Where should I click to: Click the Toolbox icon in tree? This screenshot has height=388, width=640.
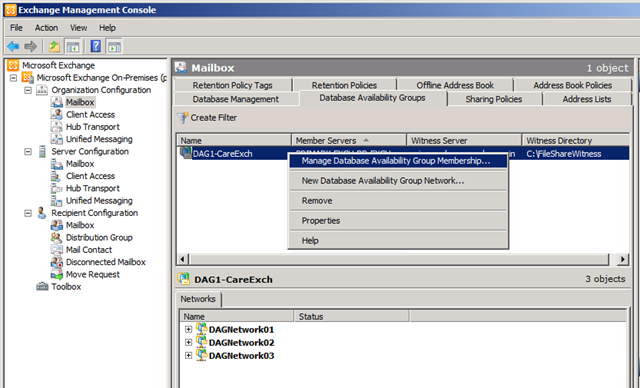tap(42, 286)
